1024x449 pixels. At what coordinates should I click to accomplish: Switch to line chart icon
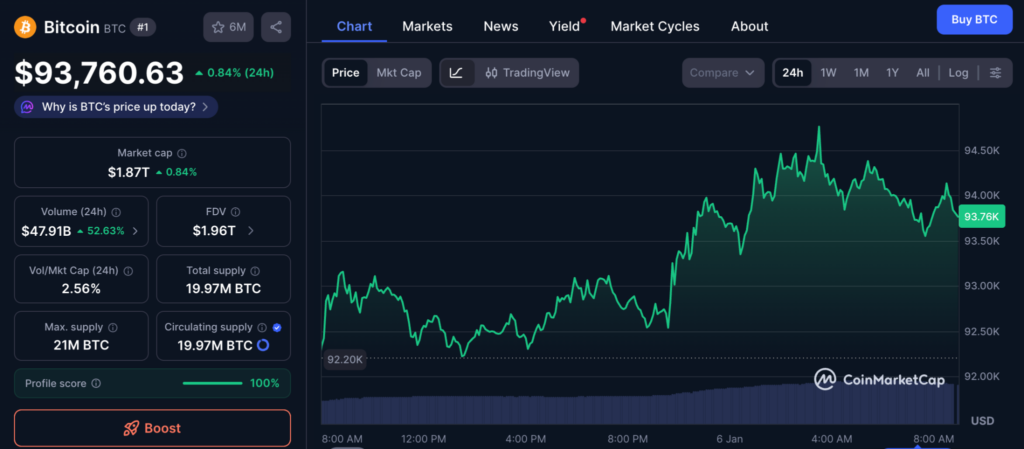tap(457, 73)
